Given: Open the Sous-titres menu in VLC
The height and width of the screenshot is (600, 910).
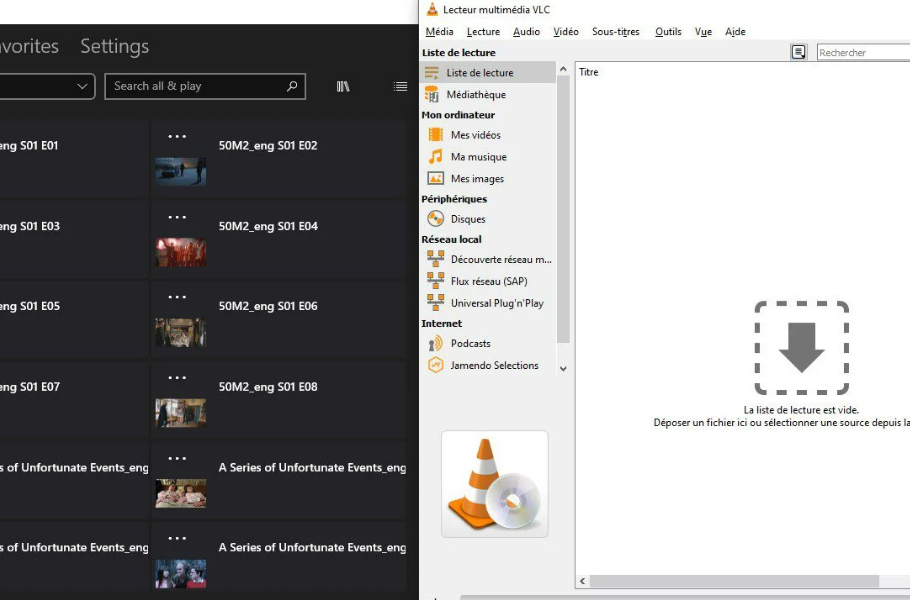Looking at the screenshot, I should point(616,31).
